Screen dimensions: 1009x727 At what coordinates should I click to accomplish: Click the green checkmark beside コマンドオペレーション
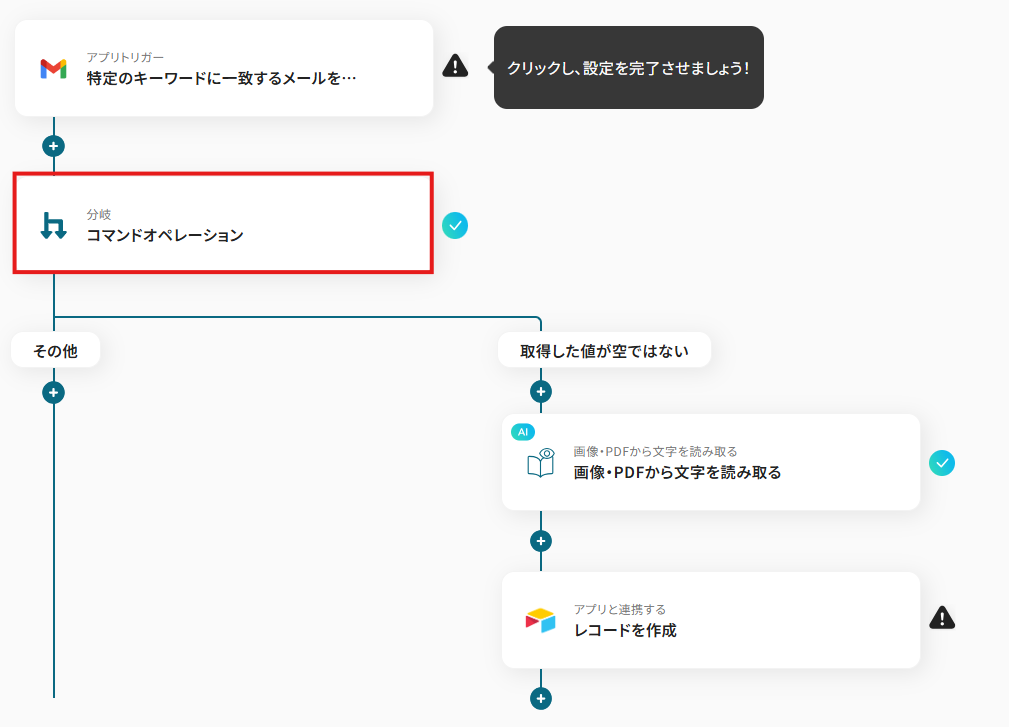[x=455, y=226]
